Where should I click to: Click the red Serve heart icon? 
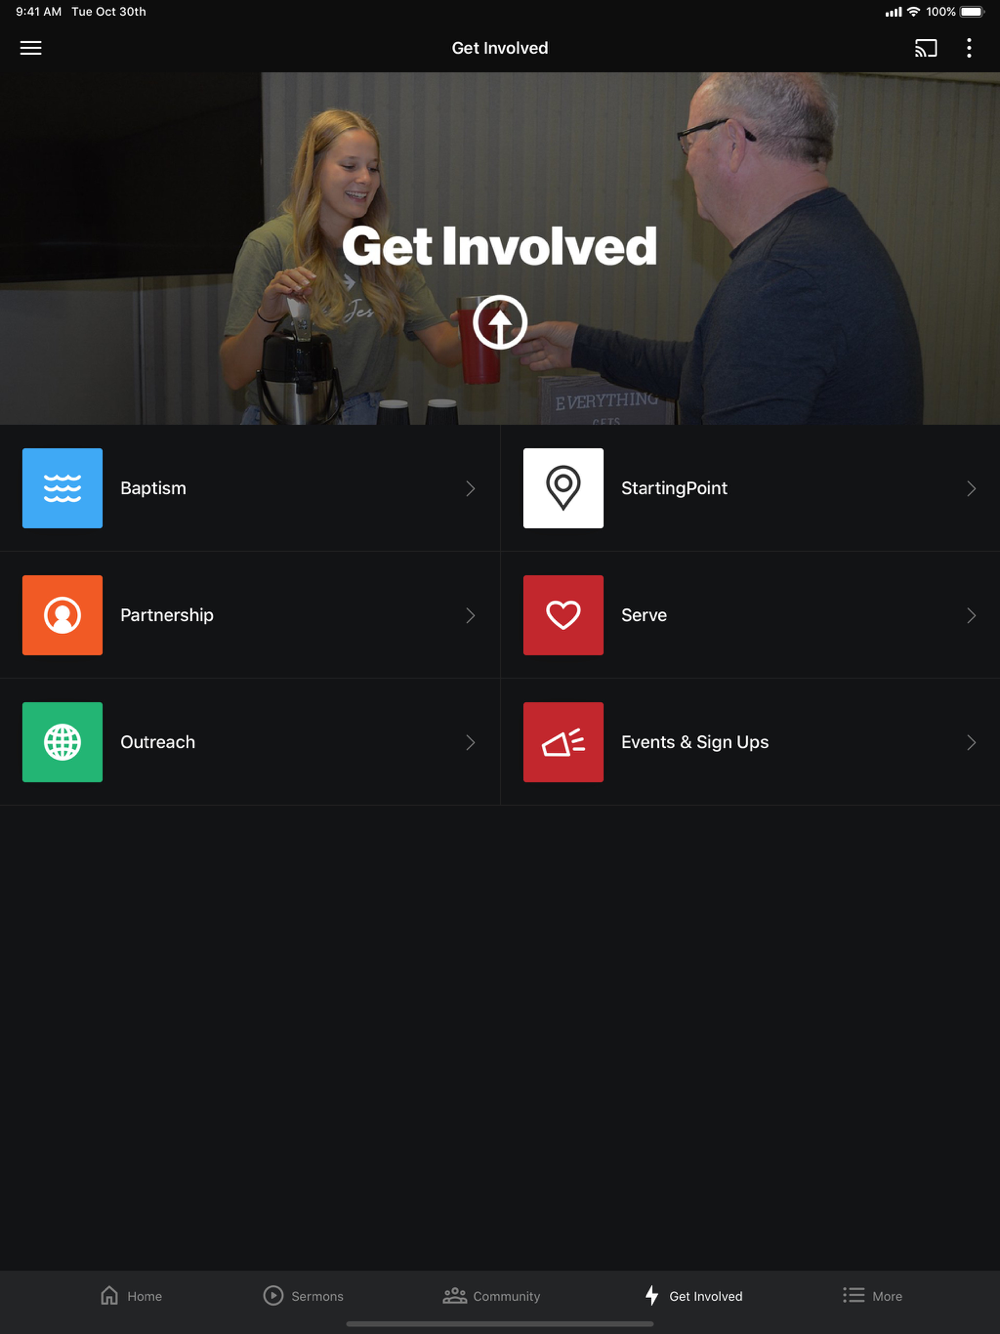pos(563,615)
